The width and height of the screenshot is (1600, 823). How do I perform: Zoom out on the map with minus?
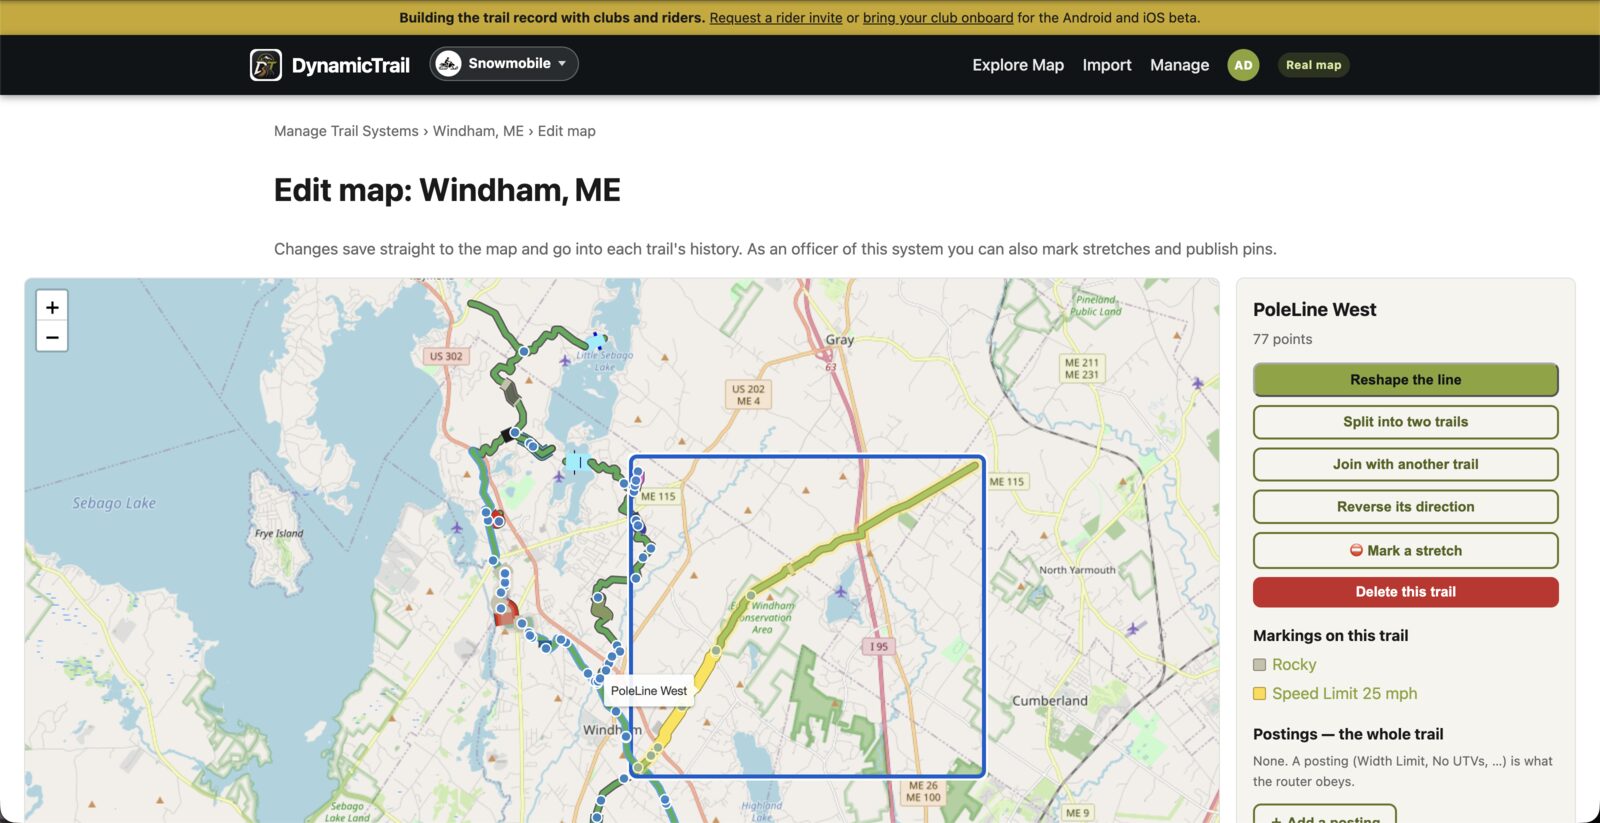coord(52,337)
